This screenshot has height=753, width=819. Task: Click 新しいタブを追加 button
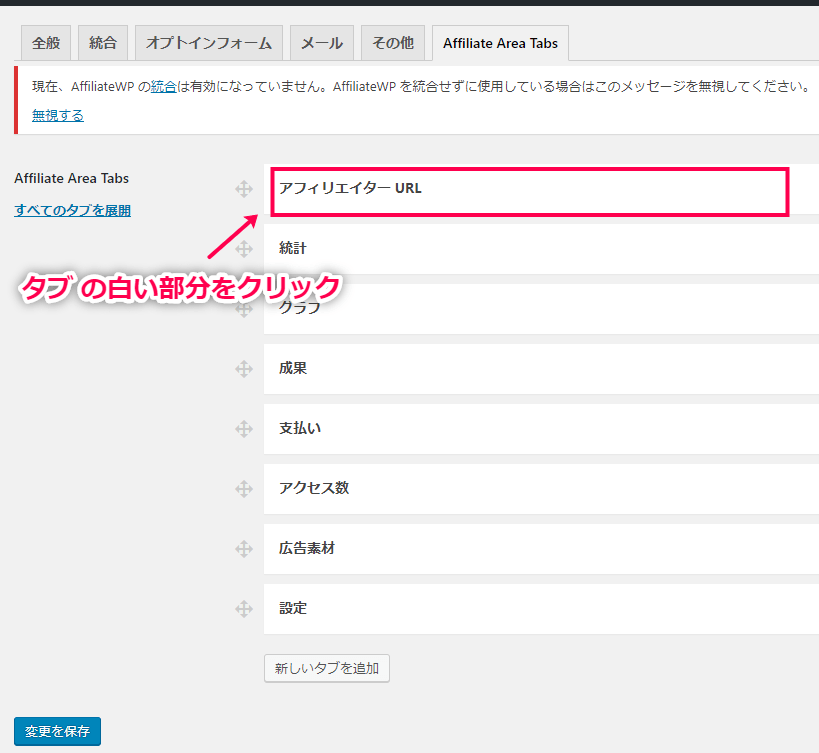(x=327, y=668)
